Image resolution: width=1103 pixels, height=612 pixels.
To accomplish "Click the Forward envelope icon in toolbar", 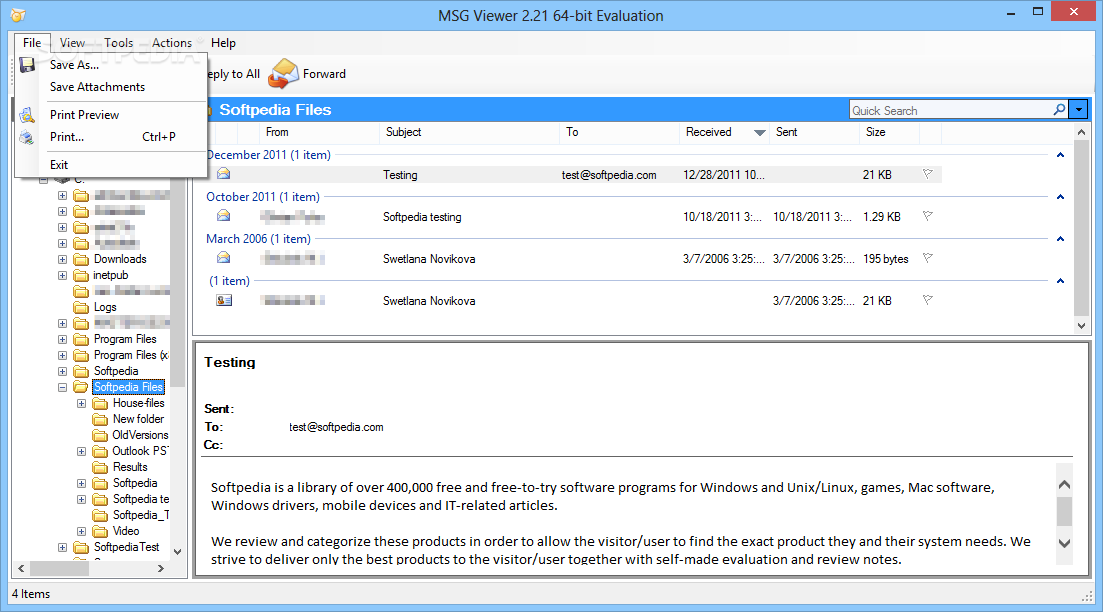I will tap(284, 73).
